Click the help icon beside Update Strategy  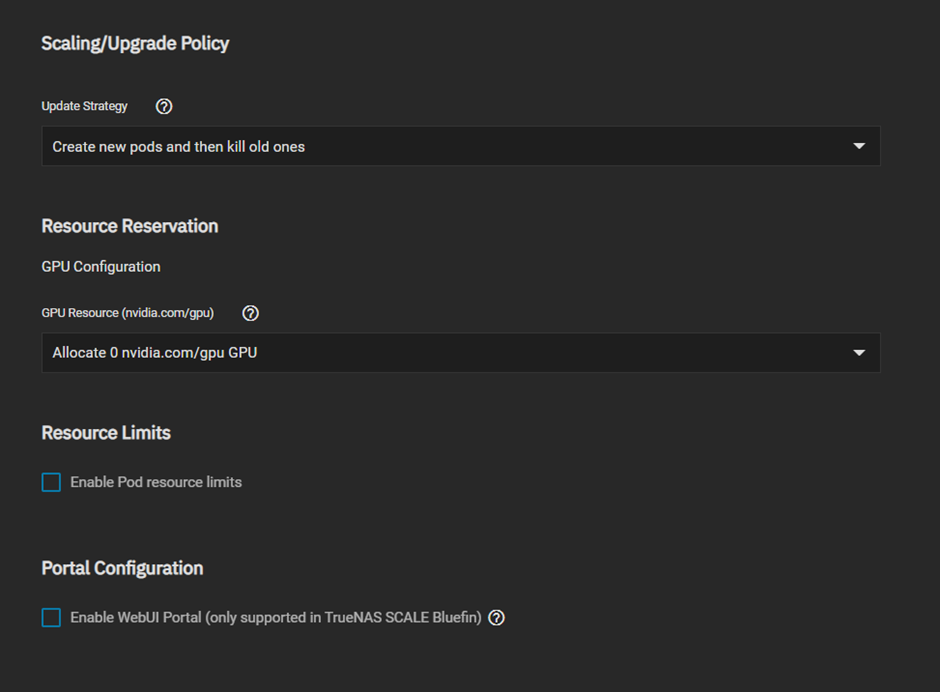(165, 106)
